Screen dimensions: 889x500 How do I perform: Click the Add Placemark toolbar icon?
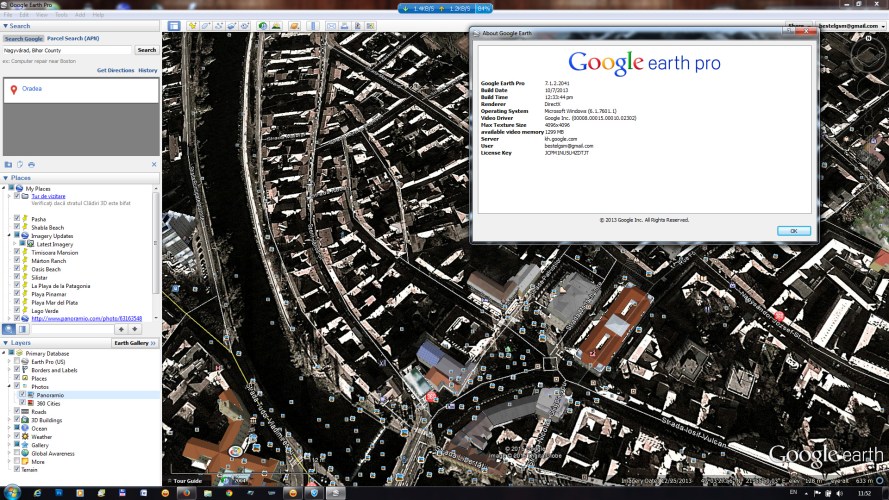tap(191, 25)
